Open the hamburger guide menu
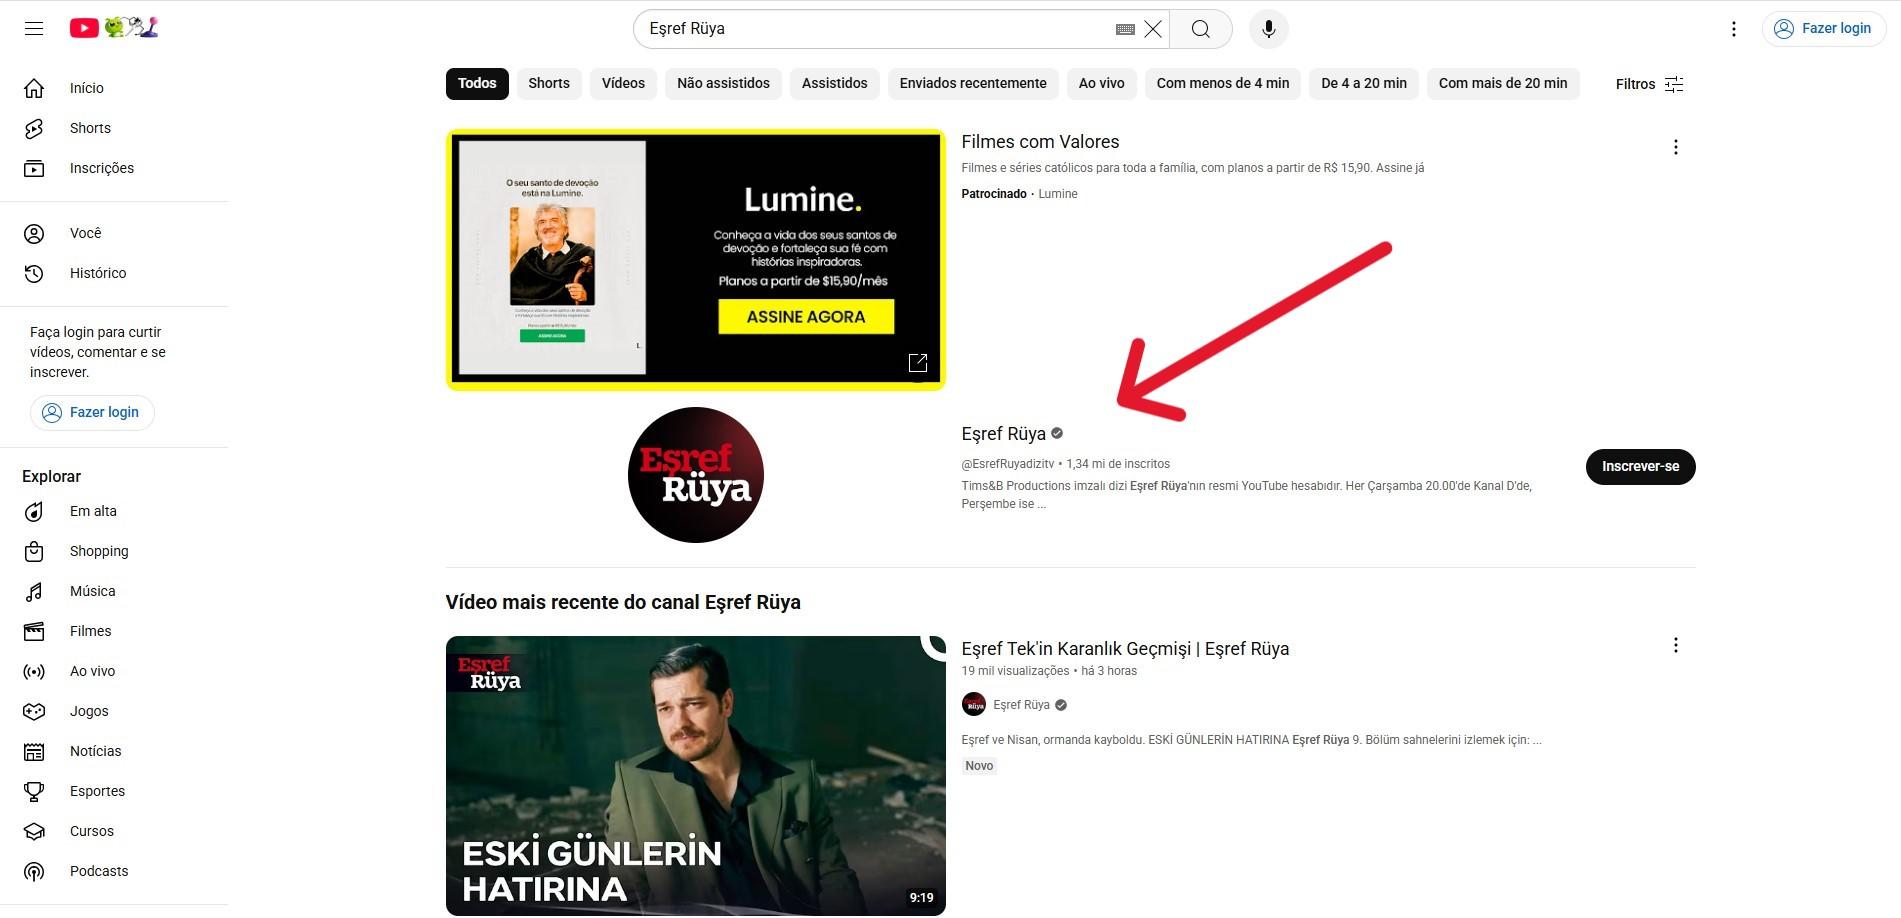Viewport: 1901px width, 918px height. pyautogui.click(x=34, y=28)
